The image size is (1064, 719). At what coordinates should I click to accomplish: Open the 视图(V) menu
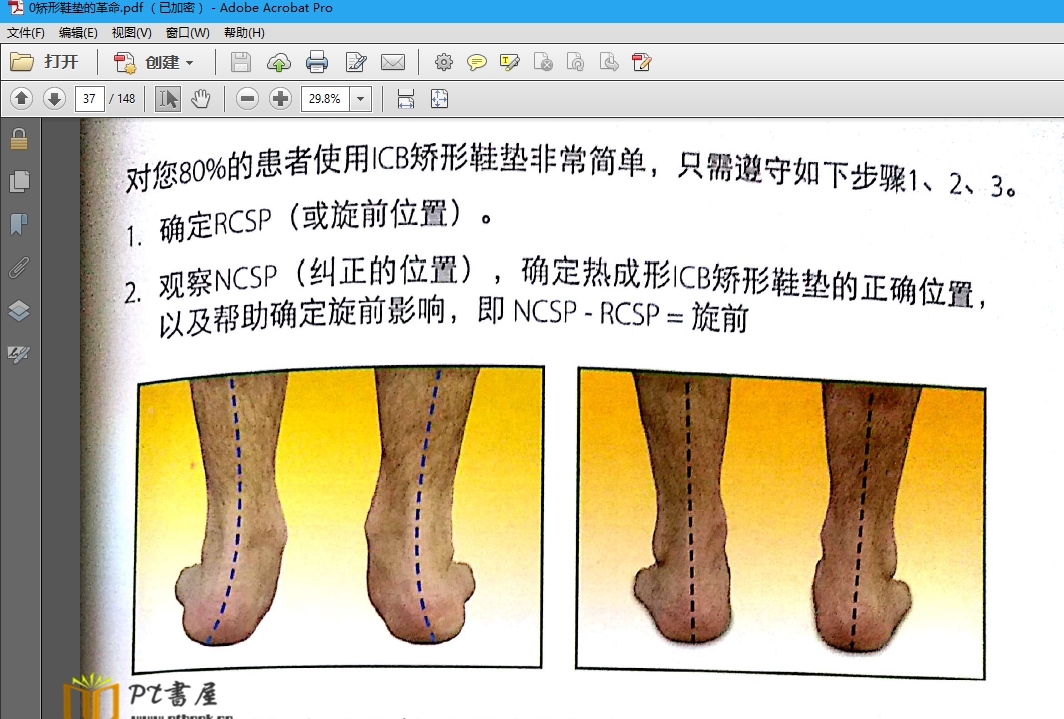coord(131,33)
